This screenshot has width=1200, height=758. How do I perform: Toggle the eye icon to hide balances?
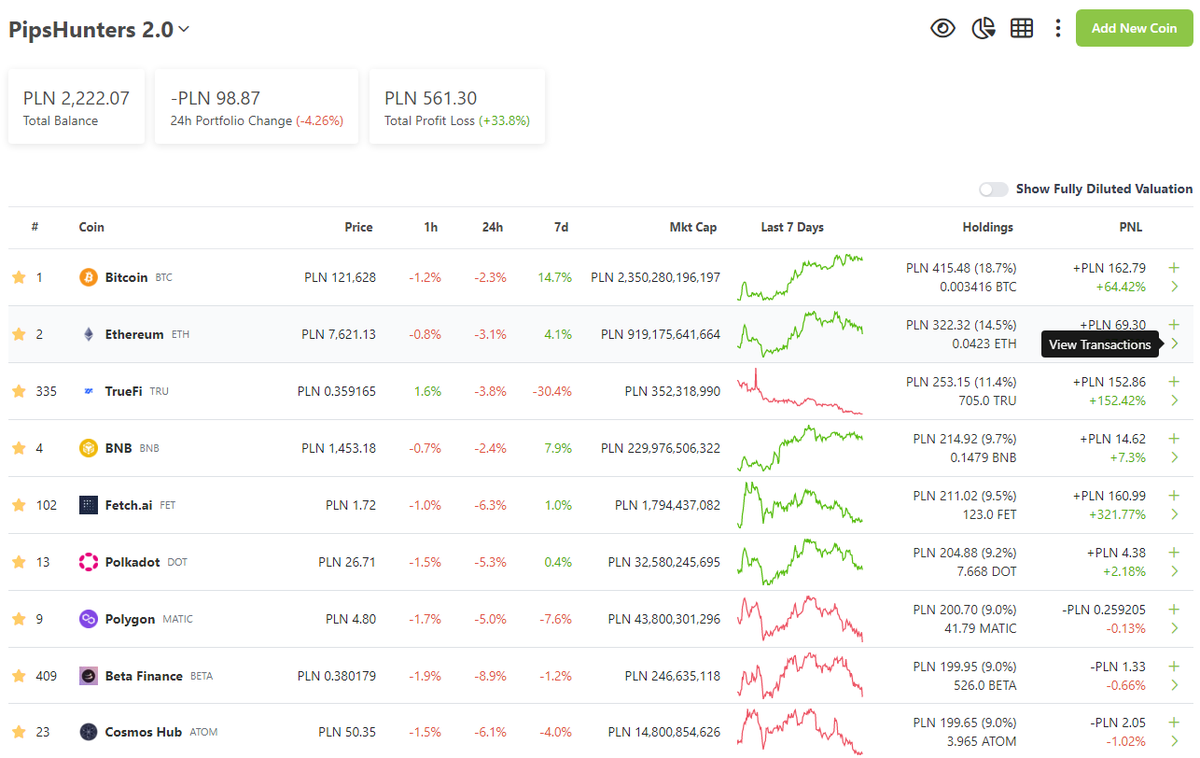943,28
